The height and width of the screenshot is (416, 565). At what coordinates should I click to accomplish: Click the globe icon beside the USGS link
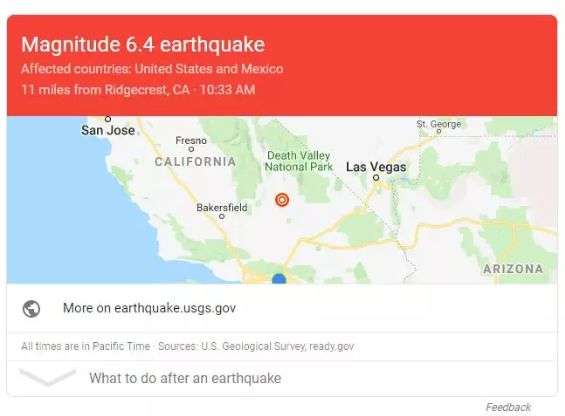31,309
